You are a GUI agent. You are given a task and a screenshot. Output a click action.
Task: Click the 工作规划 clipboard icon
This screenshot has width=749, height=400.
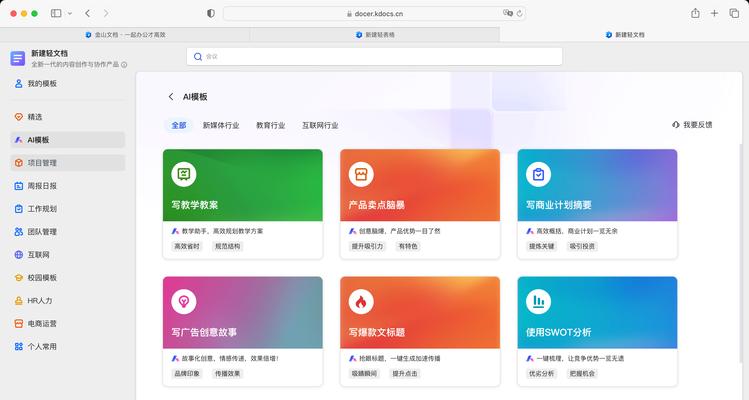[19, 209]
